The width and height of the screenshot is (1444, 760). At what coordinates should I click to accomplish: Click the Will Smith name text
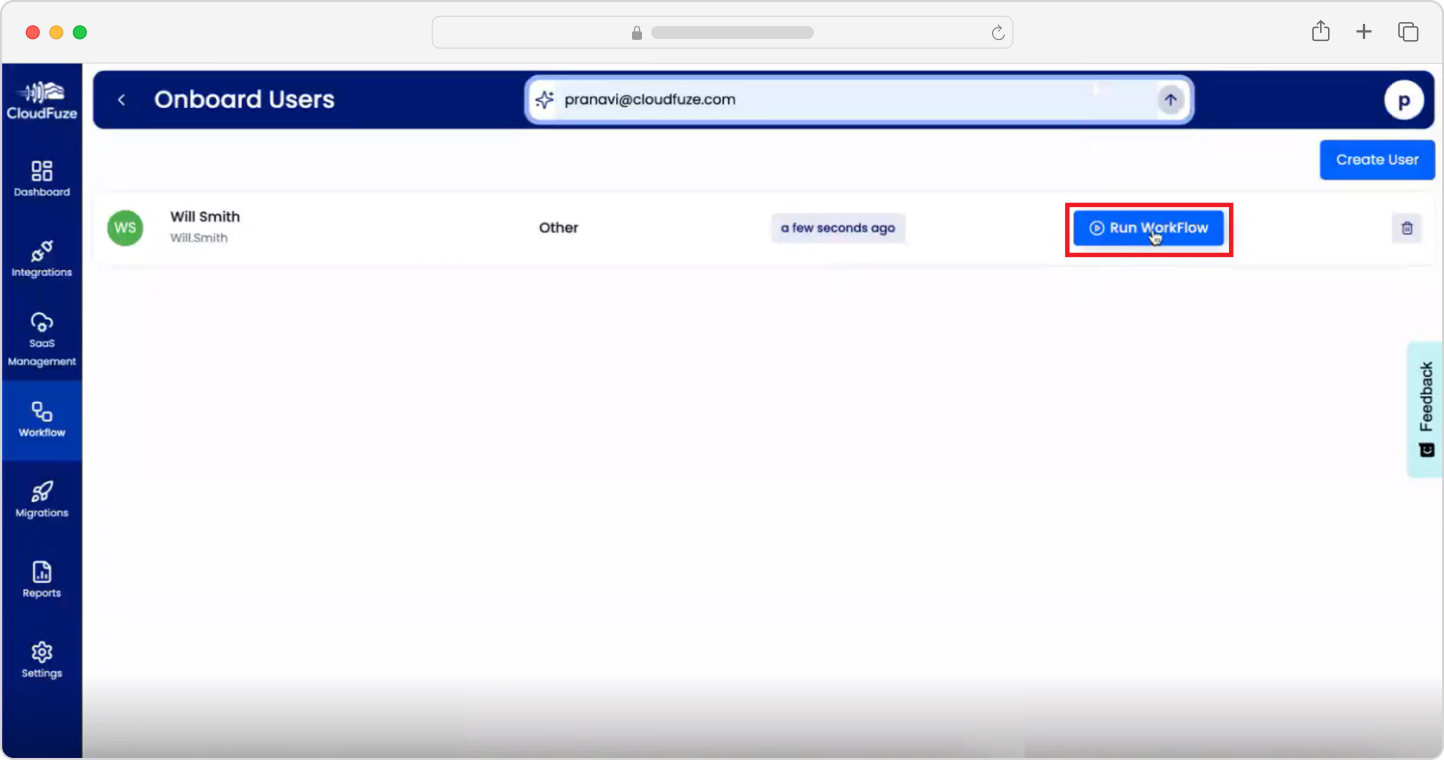click(x=205, y=217)
